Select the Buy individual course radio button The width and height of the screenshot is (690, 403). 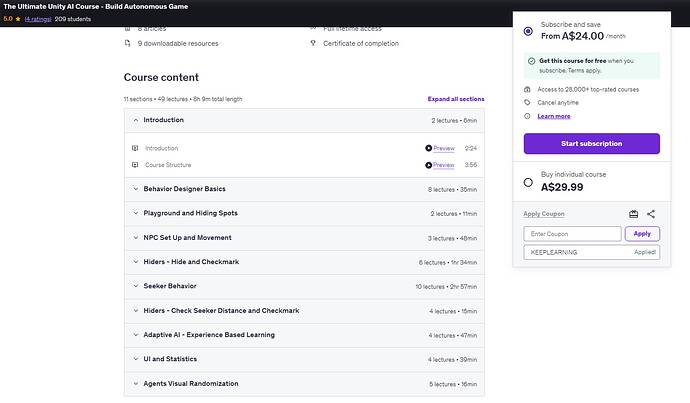coord(528,182)
